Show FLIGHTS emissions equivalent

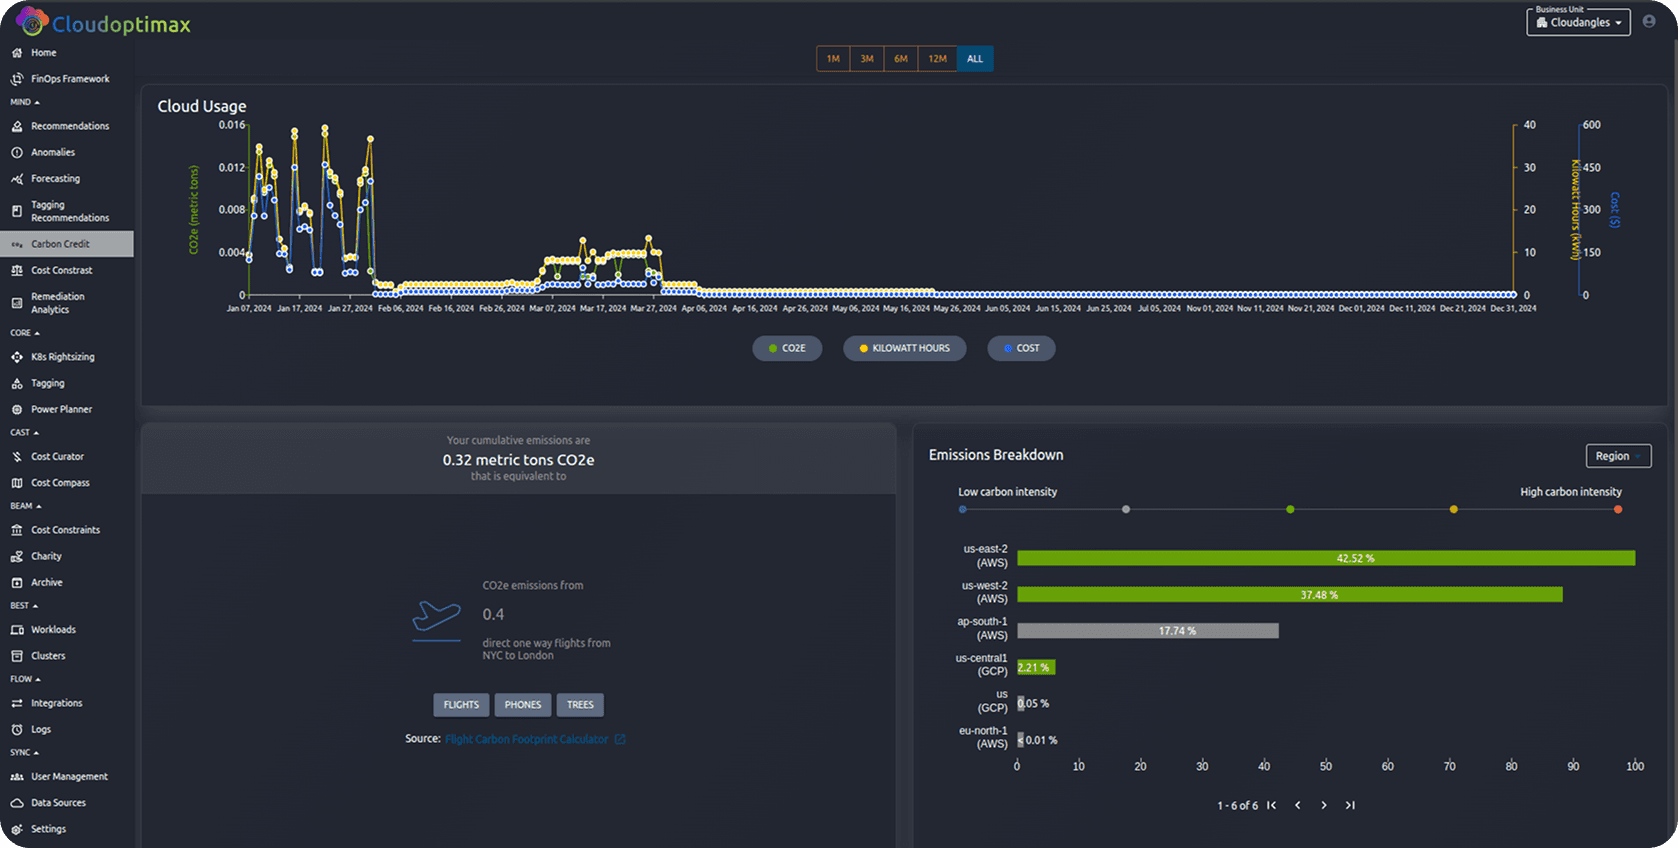pos(461,705)
